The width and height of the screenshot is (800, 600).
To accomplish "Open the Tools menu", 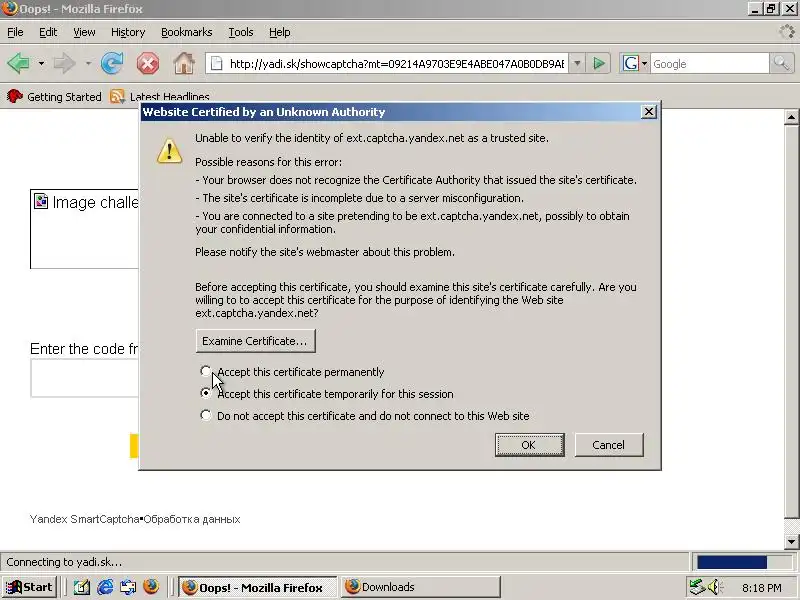I will [241, 32].
